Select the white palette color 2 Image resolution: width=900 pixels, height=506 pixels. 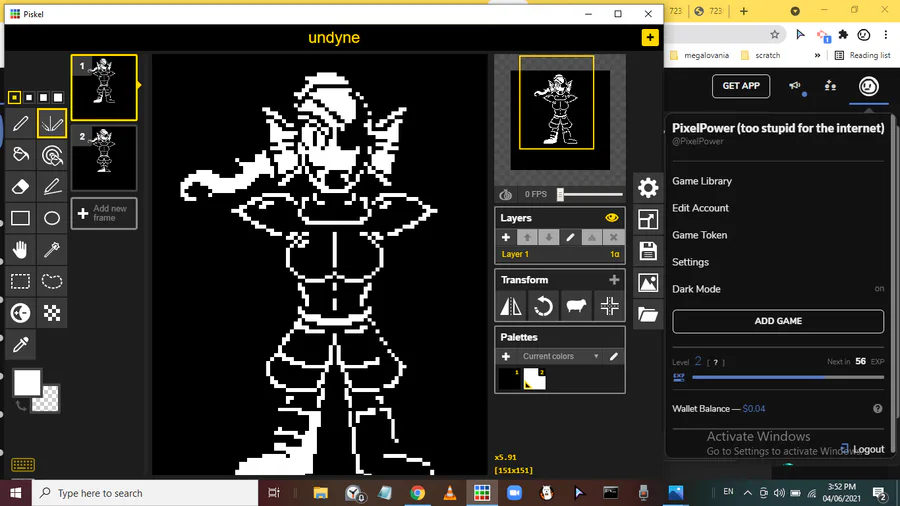point(534,379)
